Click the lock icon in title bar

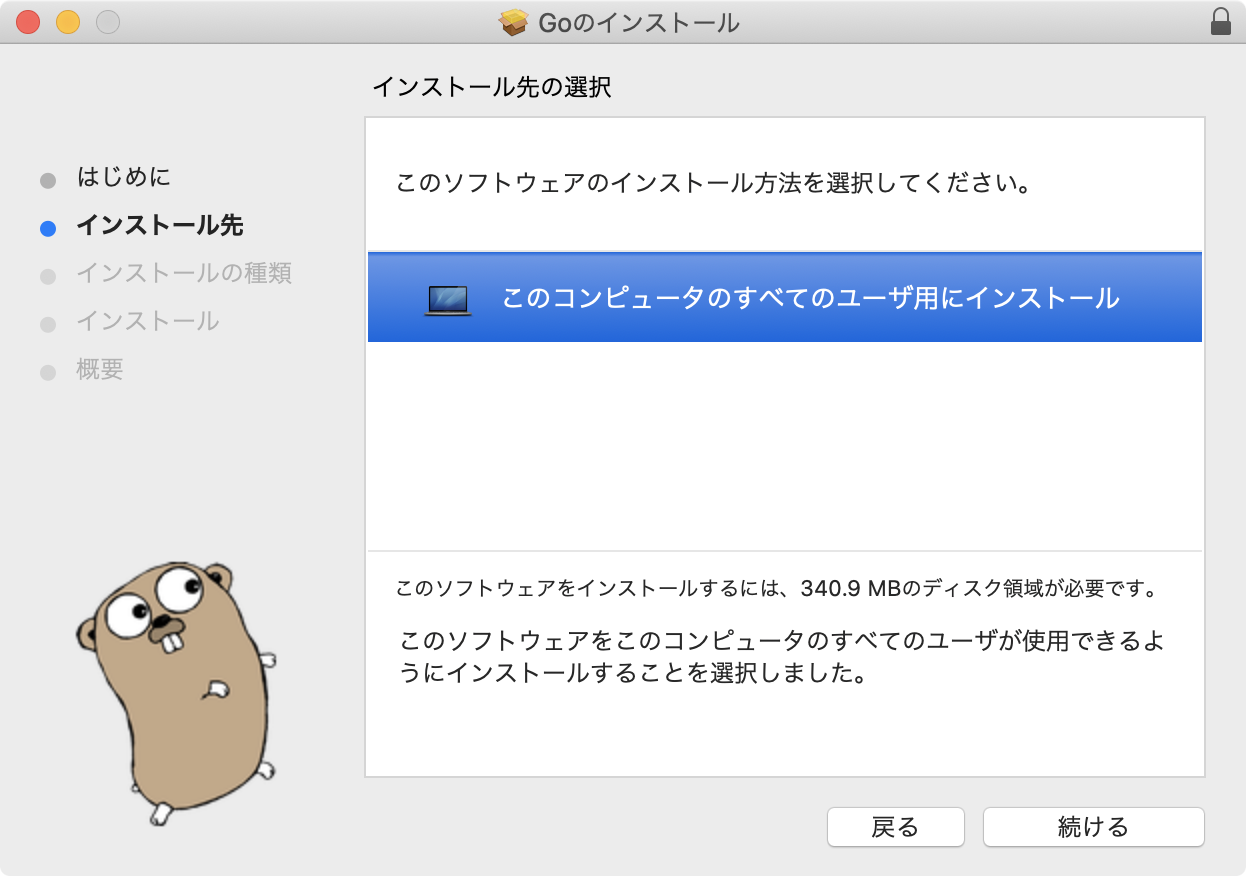[x=1220, y=21]
